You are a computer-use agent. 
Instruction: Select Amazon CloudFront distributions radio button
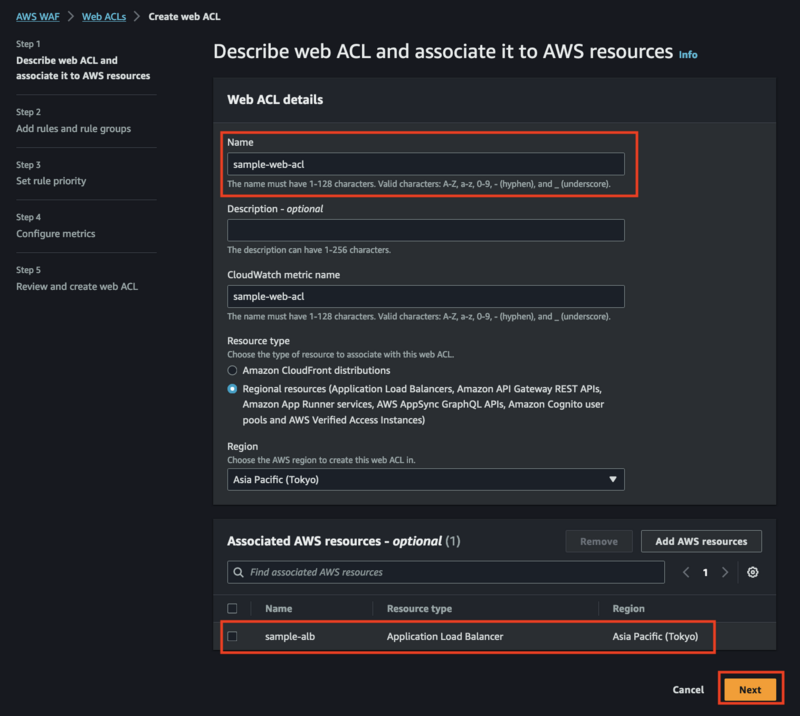tap(232, 371)
